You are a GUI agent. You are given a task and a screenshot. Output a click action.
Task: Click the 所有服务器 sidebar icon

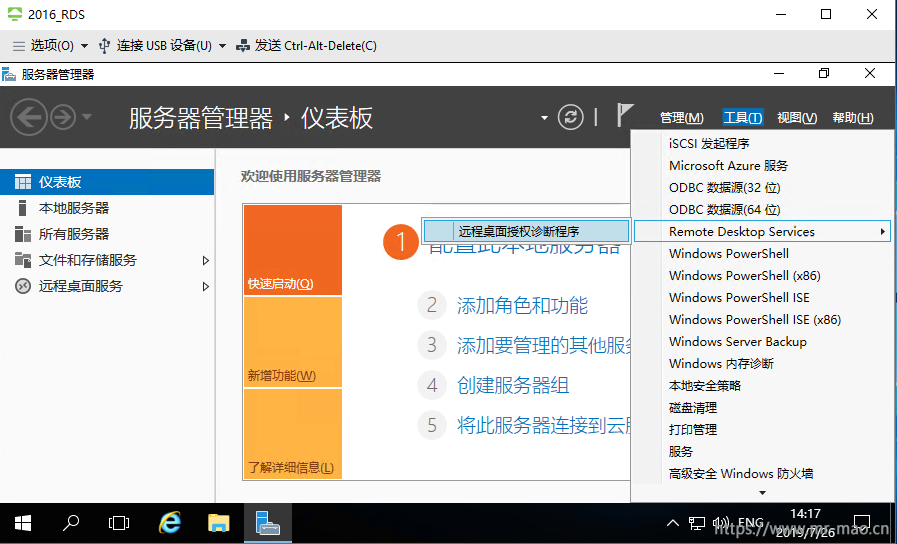point(23,234)
